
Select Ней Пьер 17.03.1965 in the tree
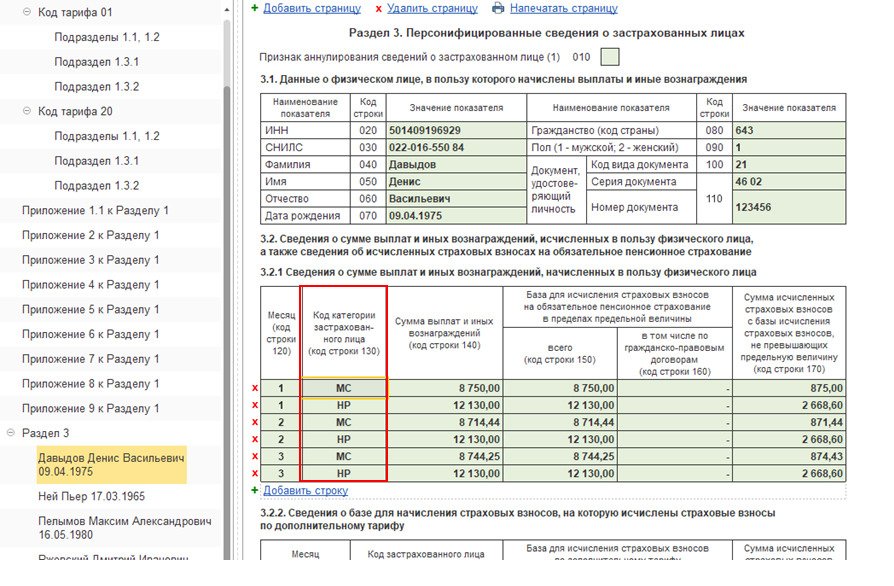(x=91, y=497)
